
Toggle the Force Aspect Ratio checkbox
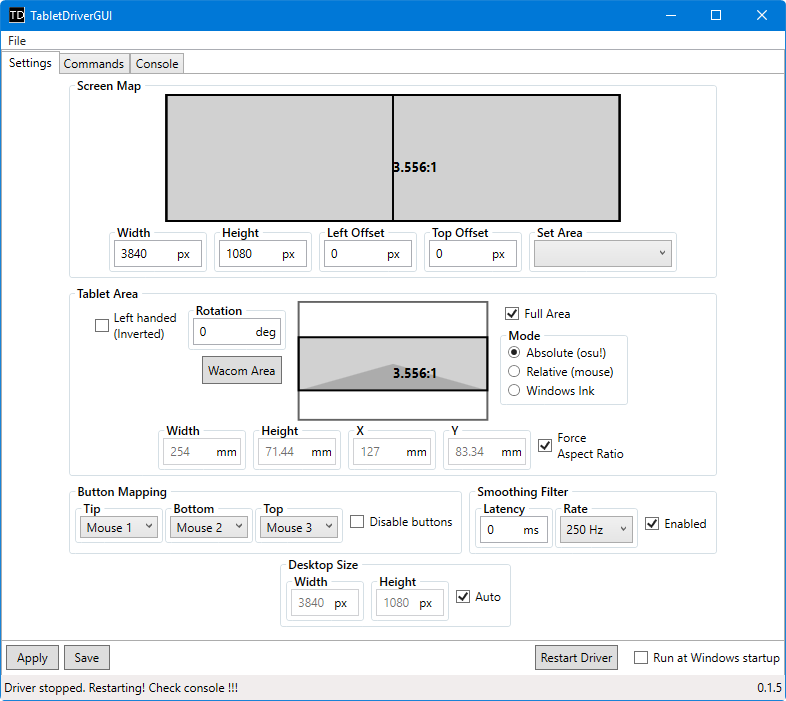click(x=545, y=445)
